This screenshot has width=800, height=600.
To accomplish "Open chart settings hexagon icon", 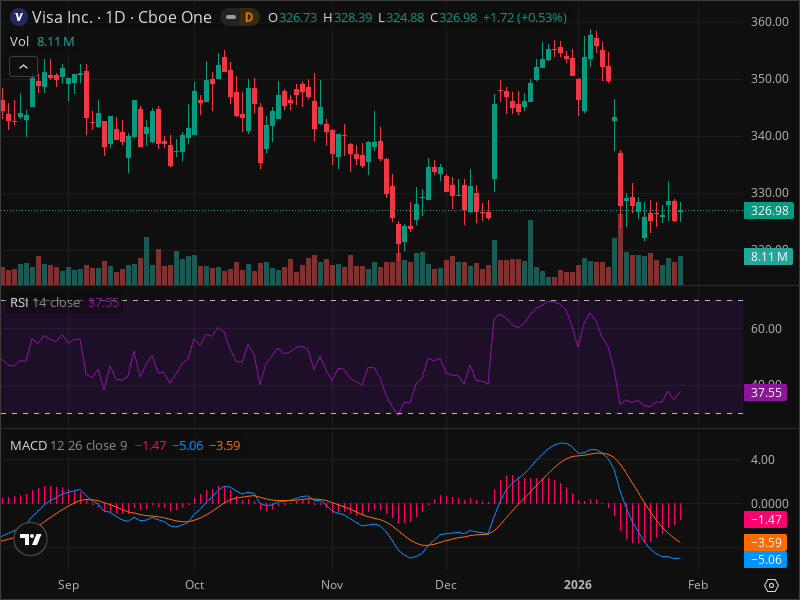I will pos(771,585).
